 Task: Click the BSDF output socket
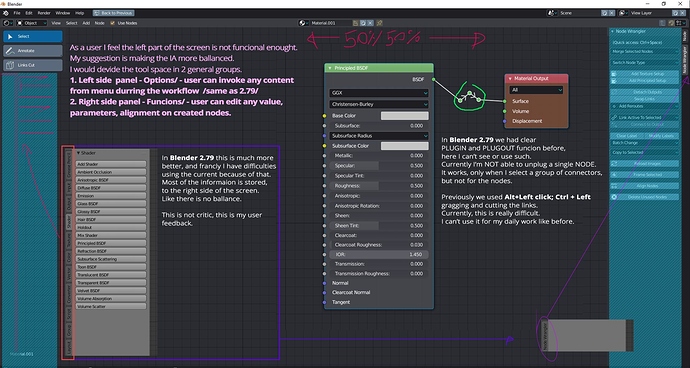(x=433, y=80)
